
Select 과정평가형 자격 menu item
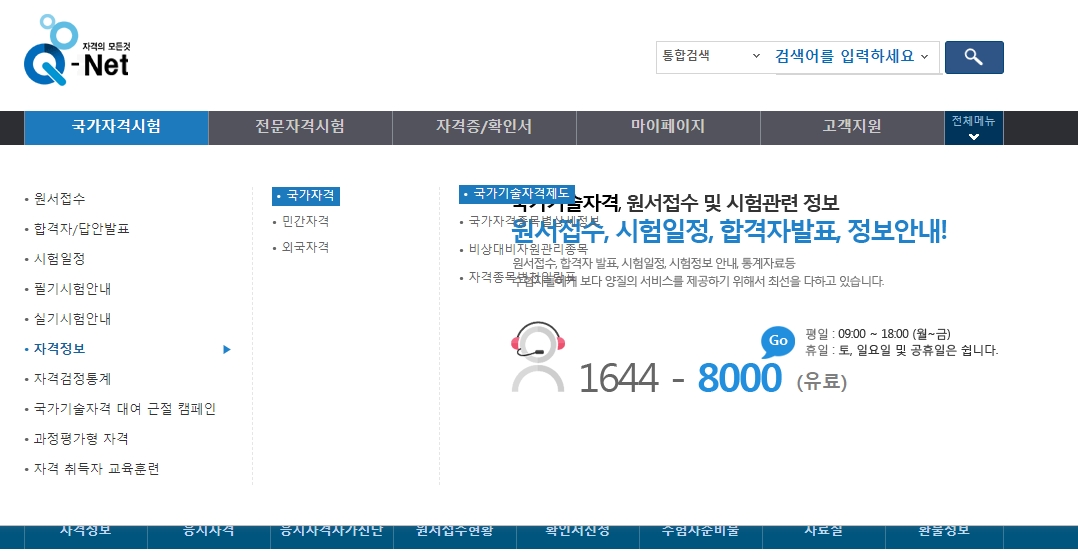coord(81,438)
